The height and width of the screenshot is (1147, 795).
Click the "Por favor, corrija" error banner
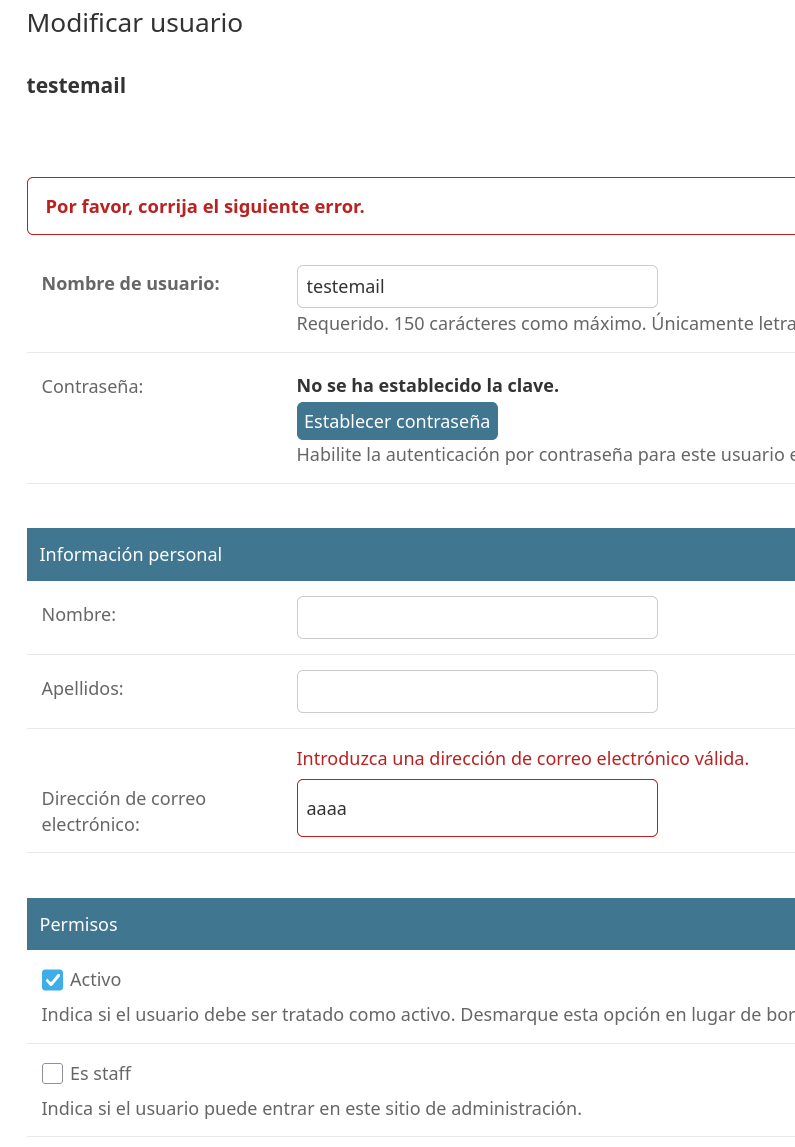pos(205,207)
